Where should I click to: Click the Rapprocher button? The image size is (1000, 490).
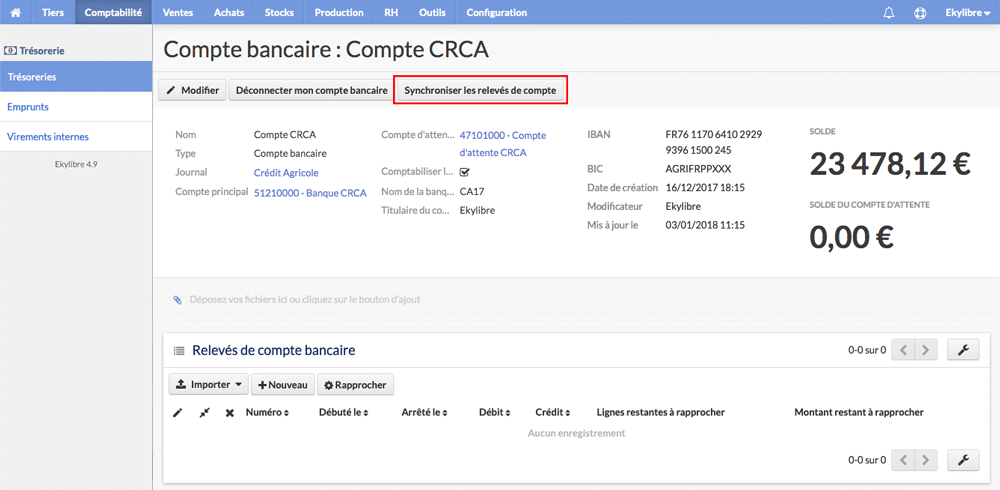pyautogui.click(x=355, y=385)
